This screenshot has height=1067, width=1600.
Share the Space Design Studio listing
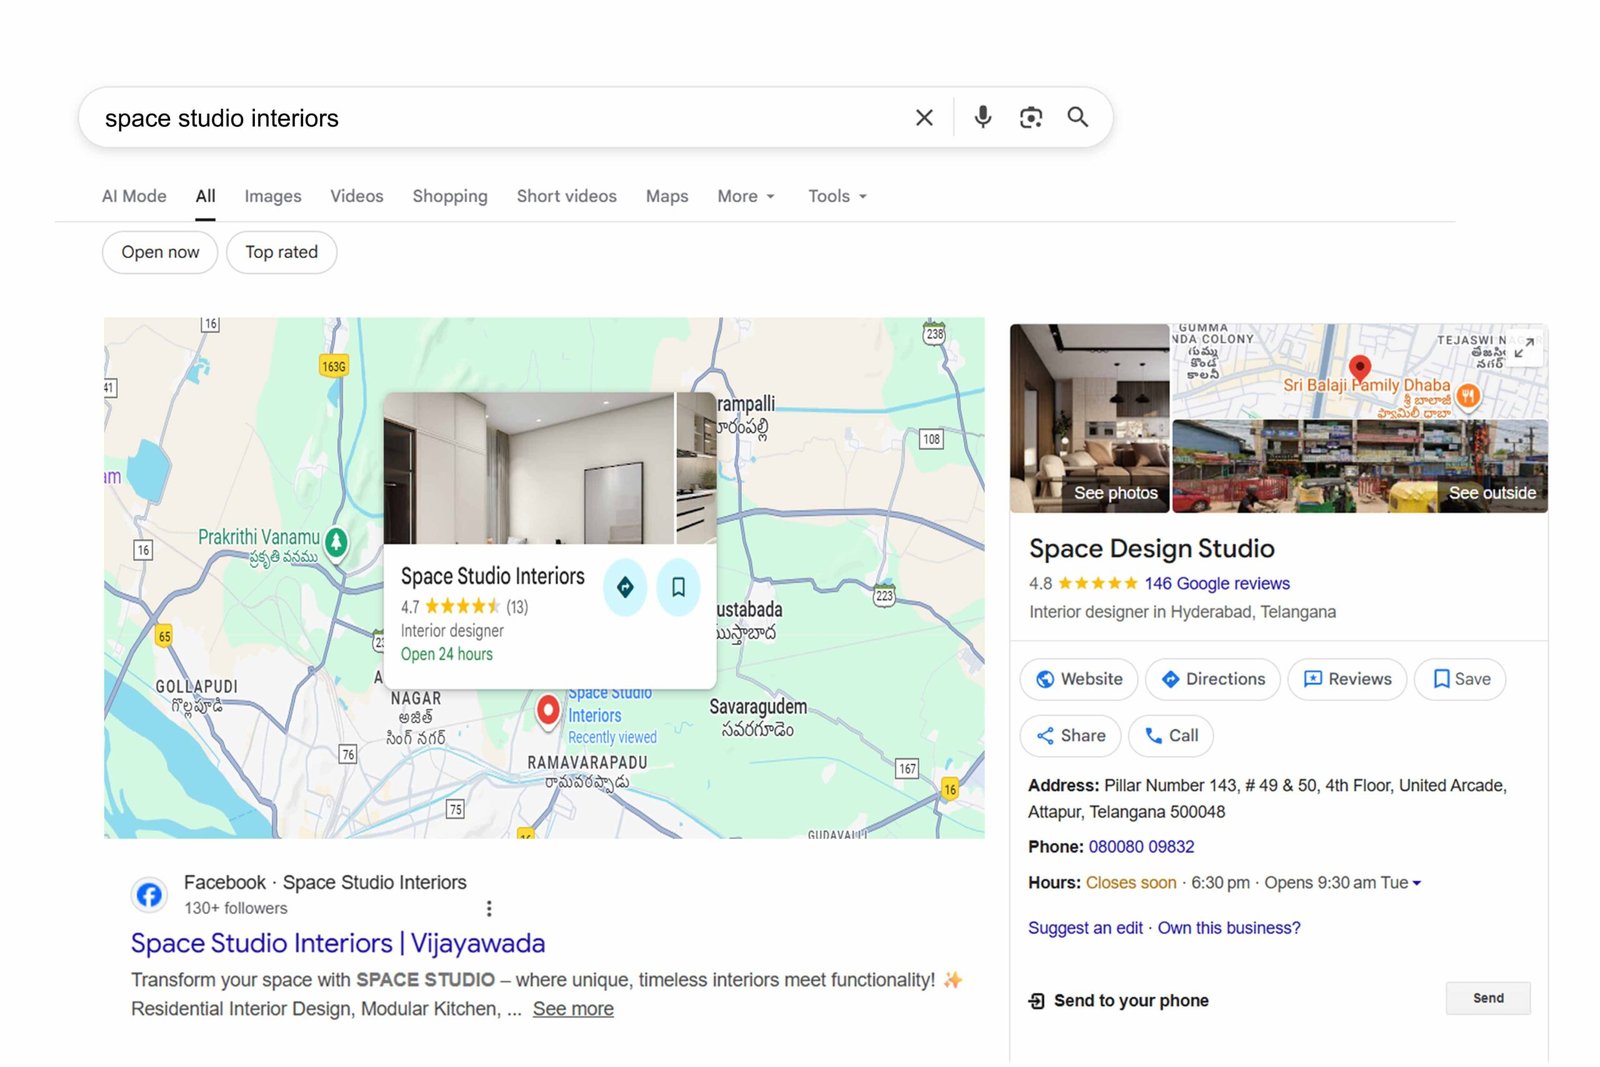click(x=1070, y=736)
